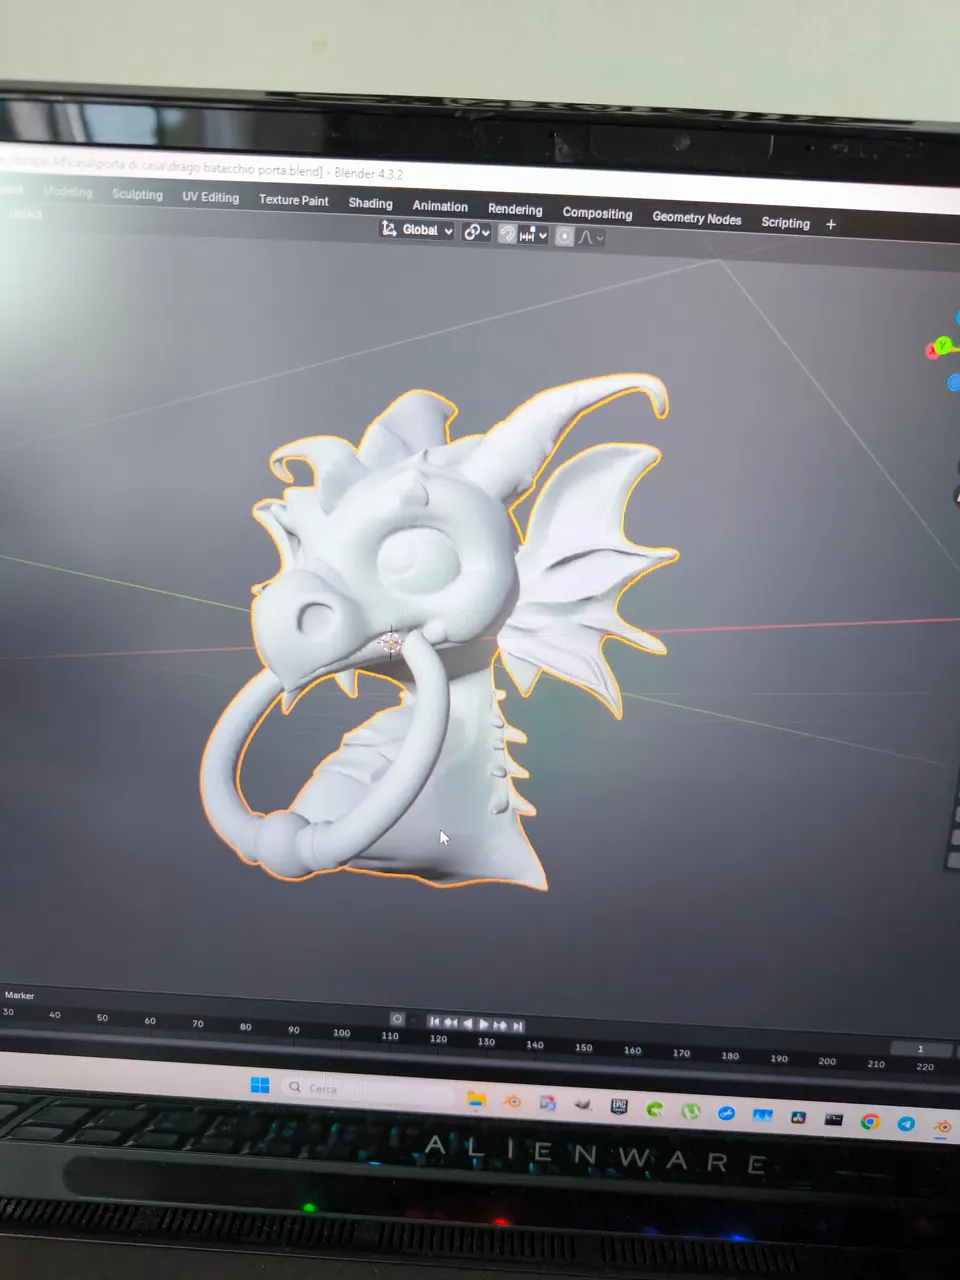Open the Epic Games taskbar icon

[x=619, y=1106]
